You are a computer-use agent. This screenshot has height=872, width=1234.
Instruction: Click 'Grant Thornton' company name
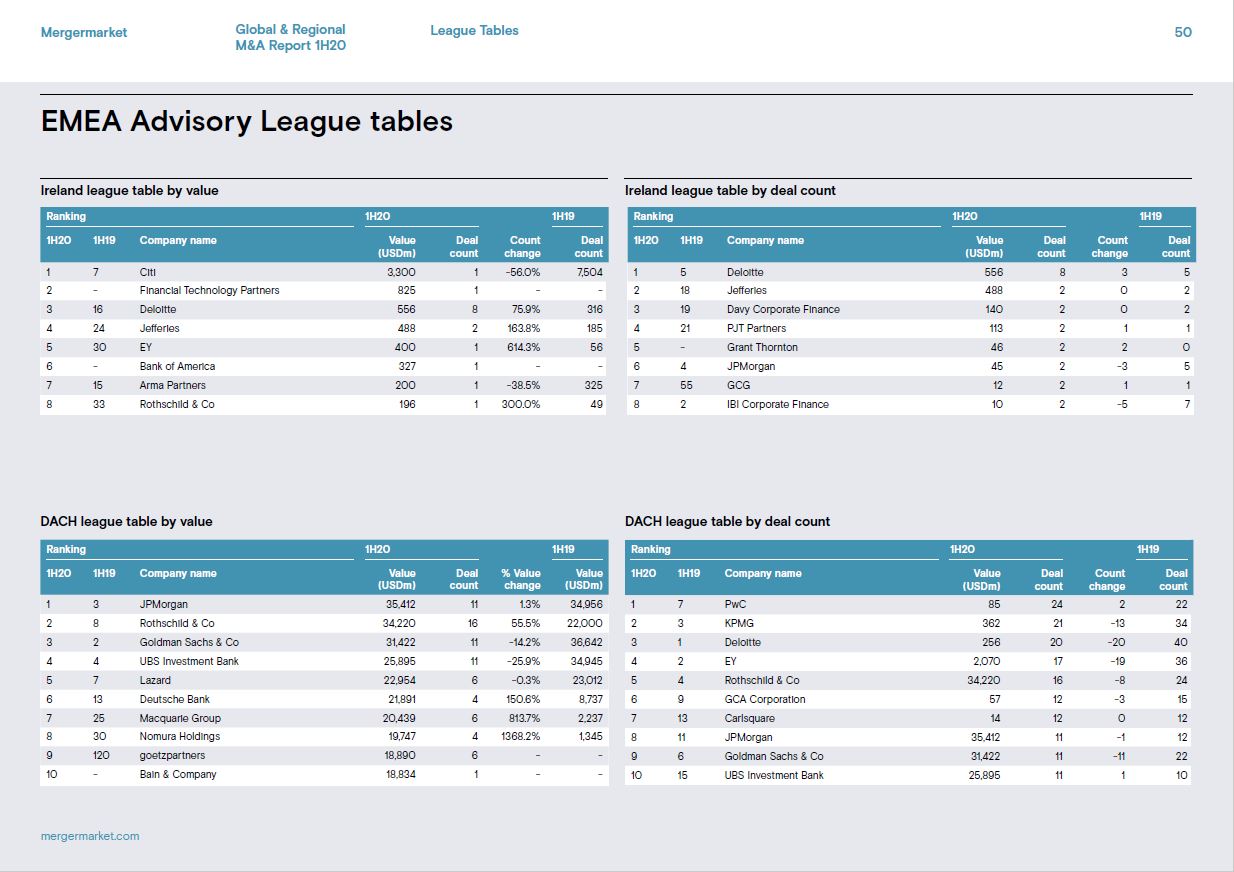pos(762,347)
